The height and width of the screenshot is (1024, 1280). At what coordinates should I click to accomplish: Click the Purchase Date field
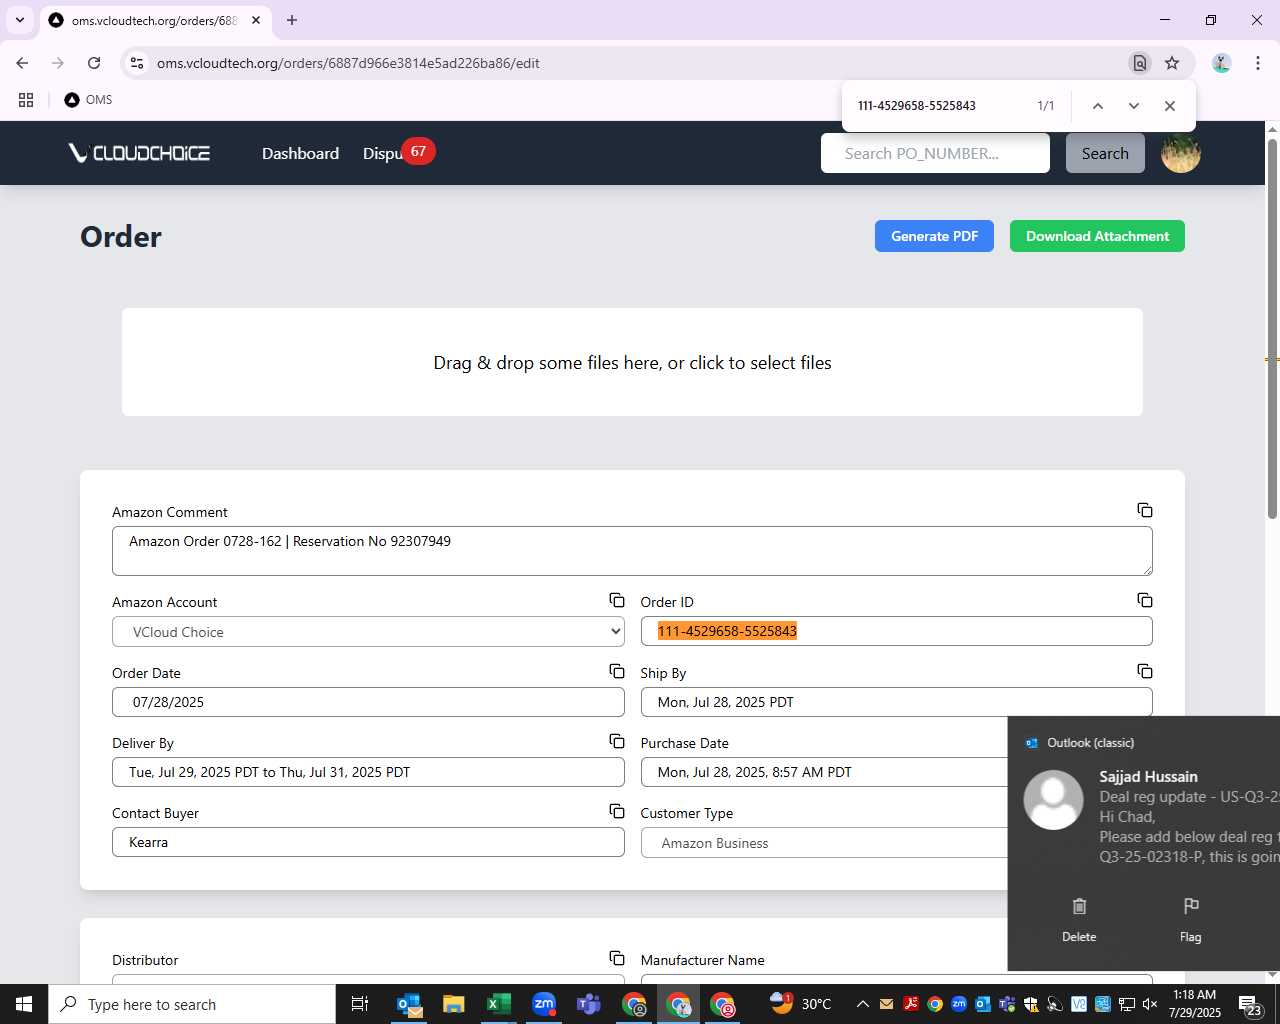point(824,772)
